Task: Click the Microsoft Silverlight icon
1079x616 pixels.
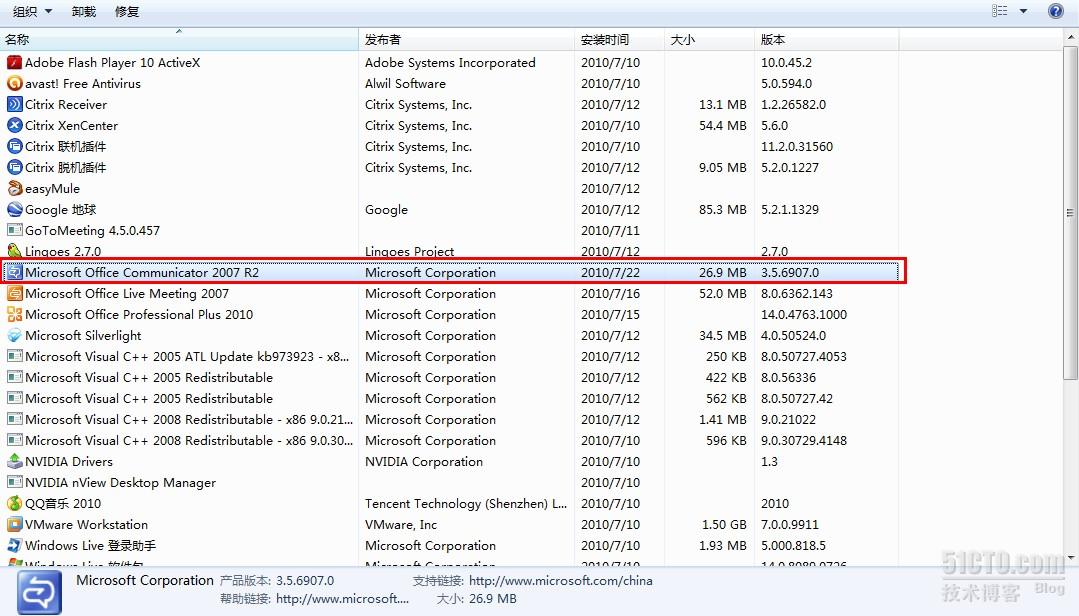Action: (x=14, y=335)
